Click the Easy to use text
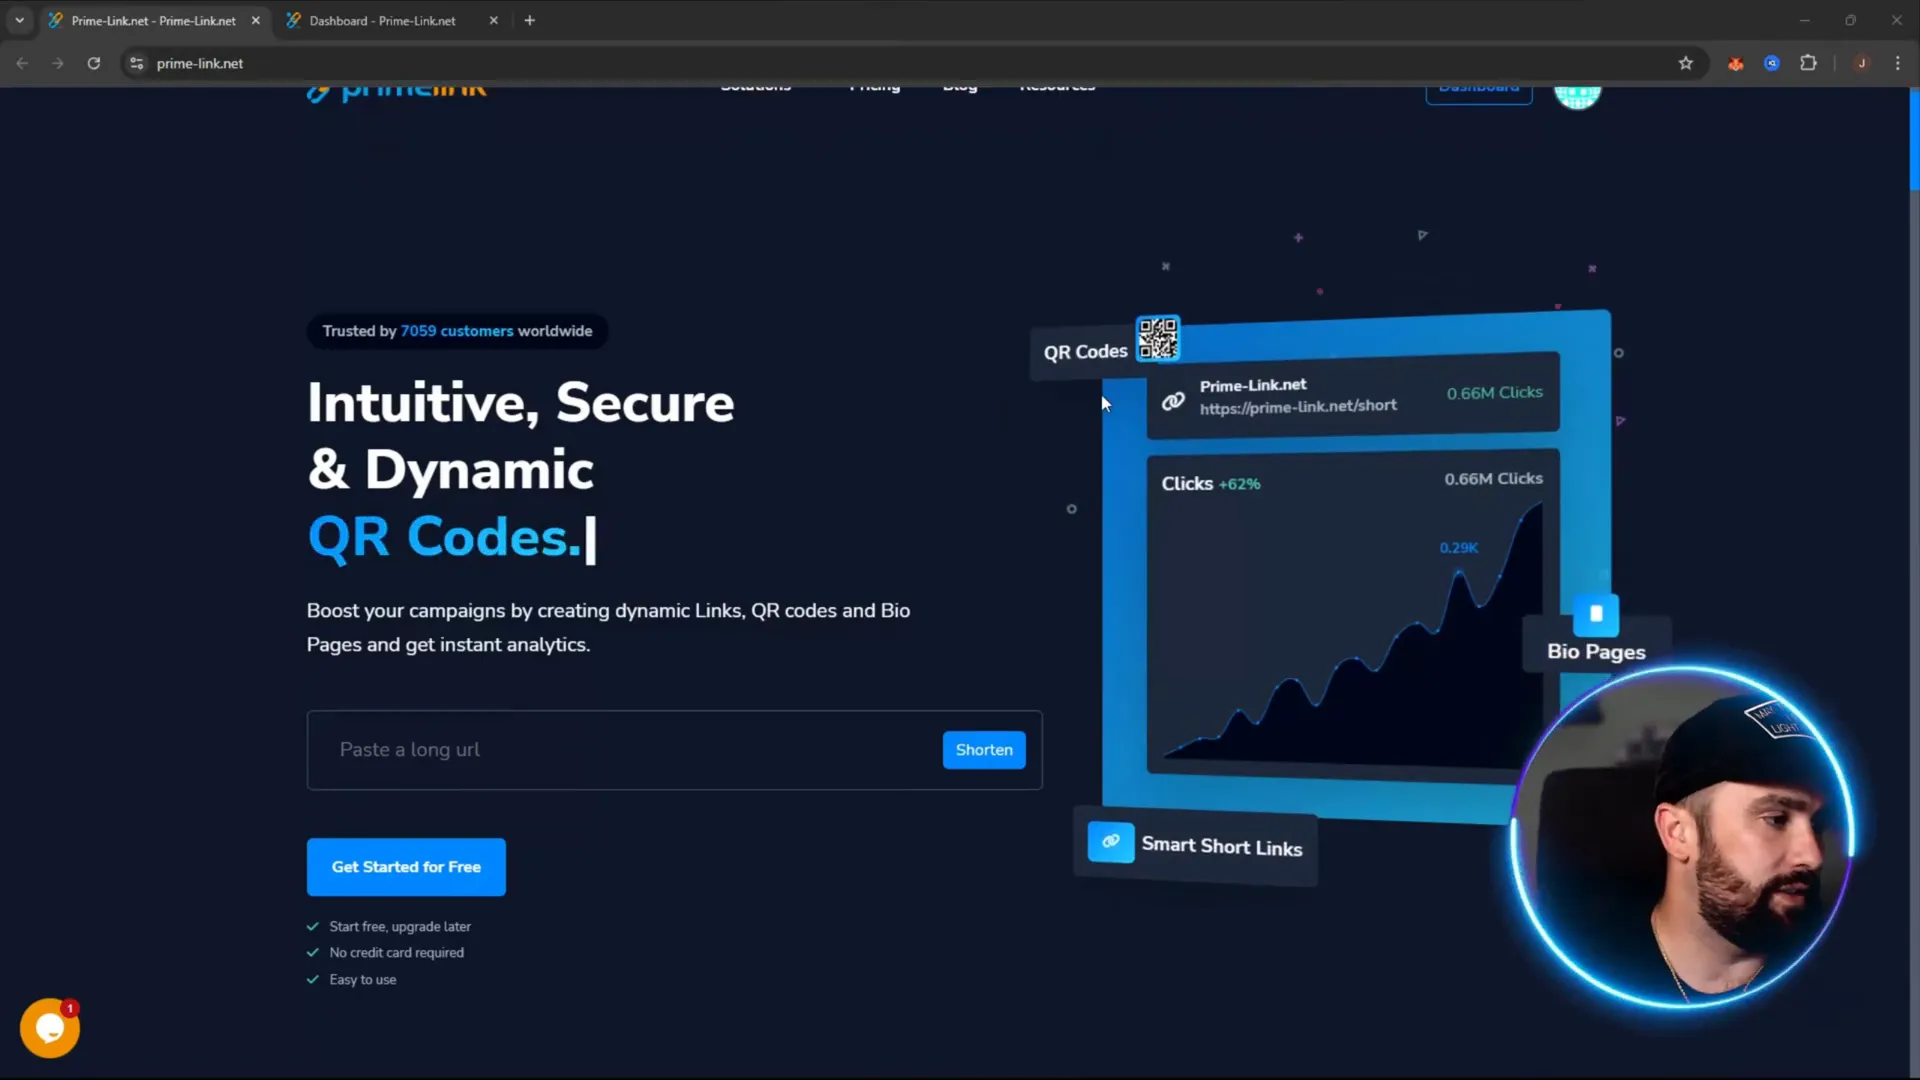The width and height of the screenshot is (1920, 1080). coord(363,980)
